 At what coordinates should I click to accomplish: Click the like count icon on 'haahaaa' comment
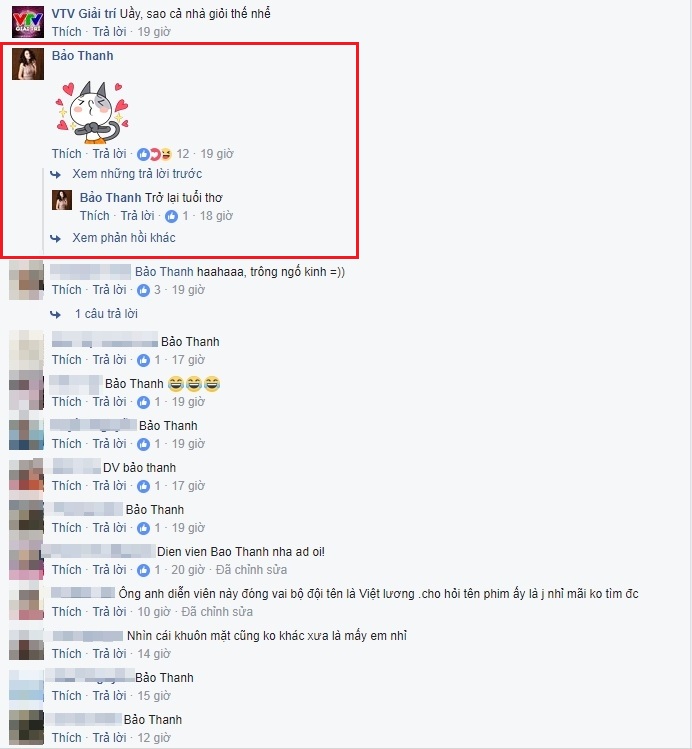click(x=143, y=290)
